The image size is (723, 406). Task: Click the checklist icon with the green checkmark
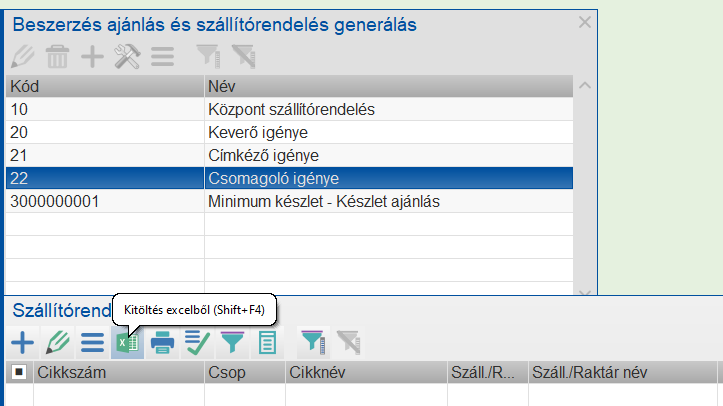[196, 343]
